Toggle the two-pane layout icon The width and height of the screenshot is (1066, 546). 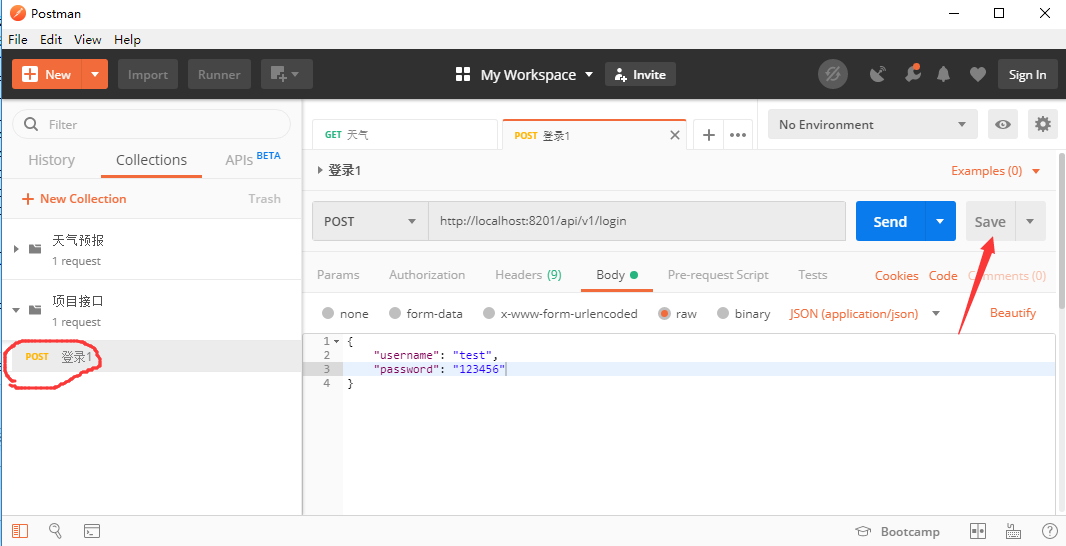click(978, 531)
